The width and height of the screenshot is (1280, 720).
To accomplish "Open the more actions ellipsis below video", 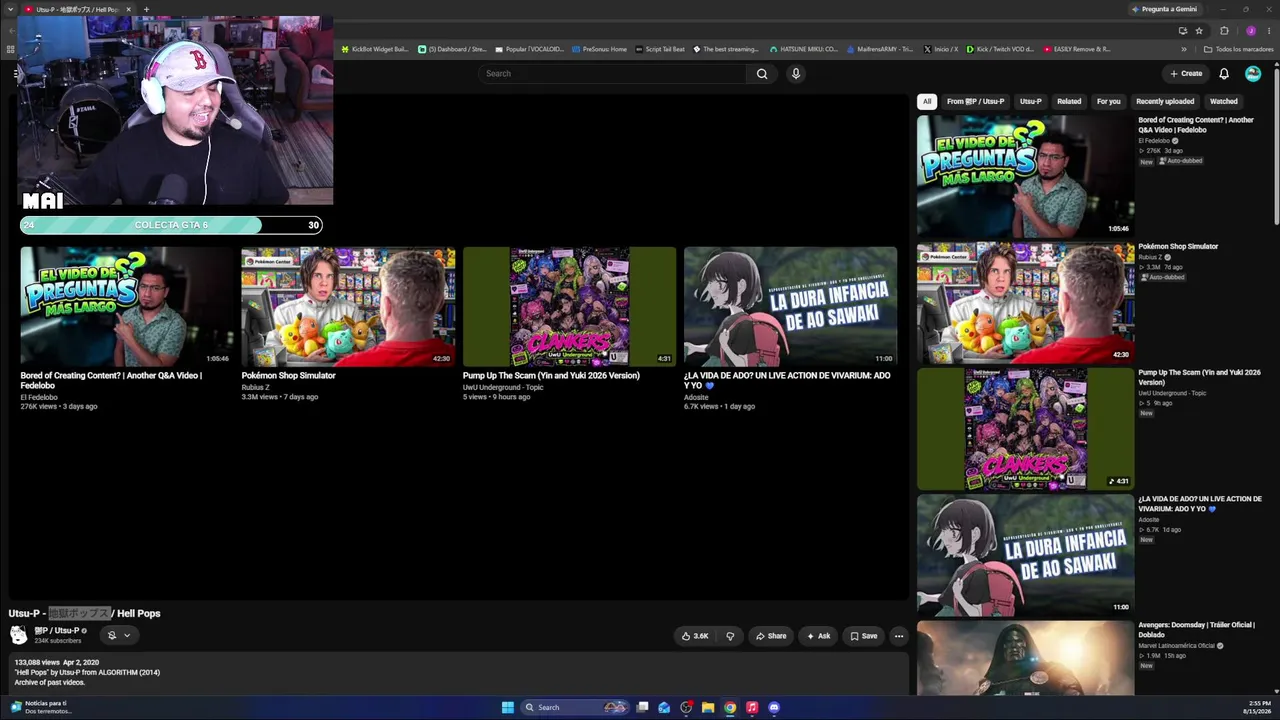I will click(x=899, y=636).
